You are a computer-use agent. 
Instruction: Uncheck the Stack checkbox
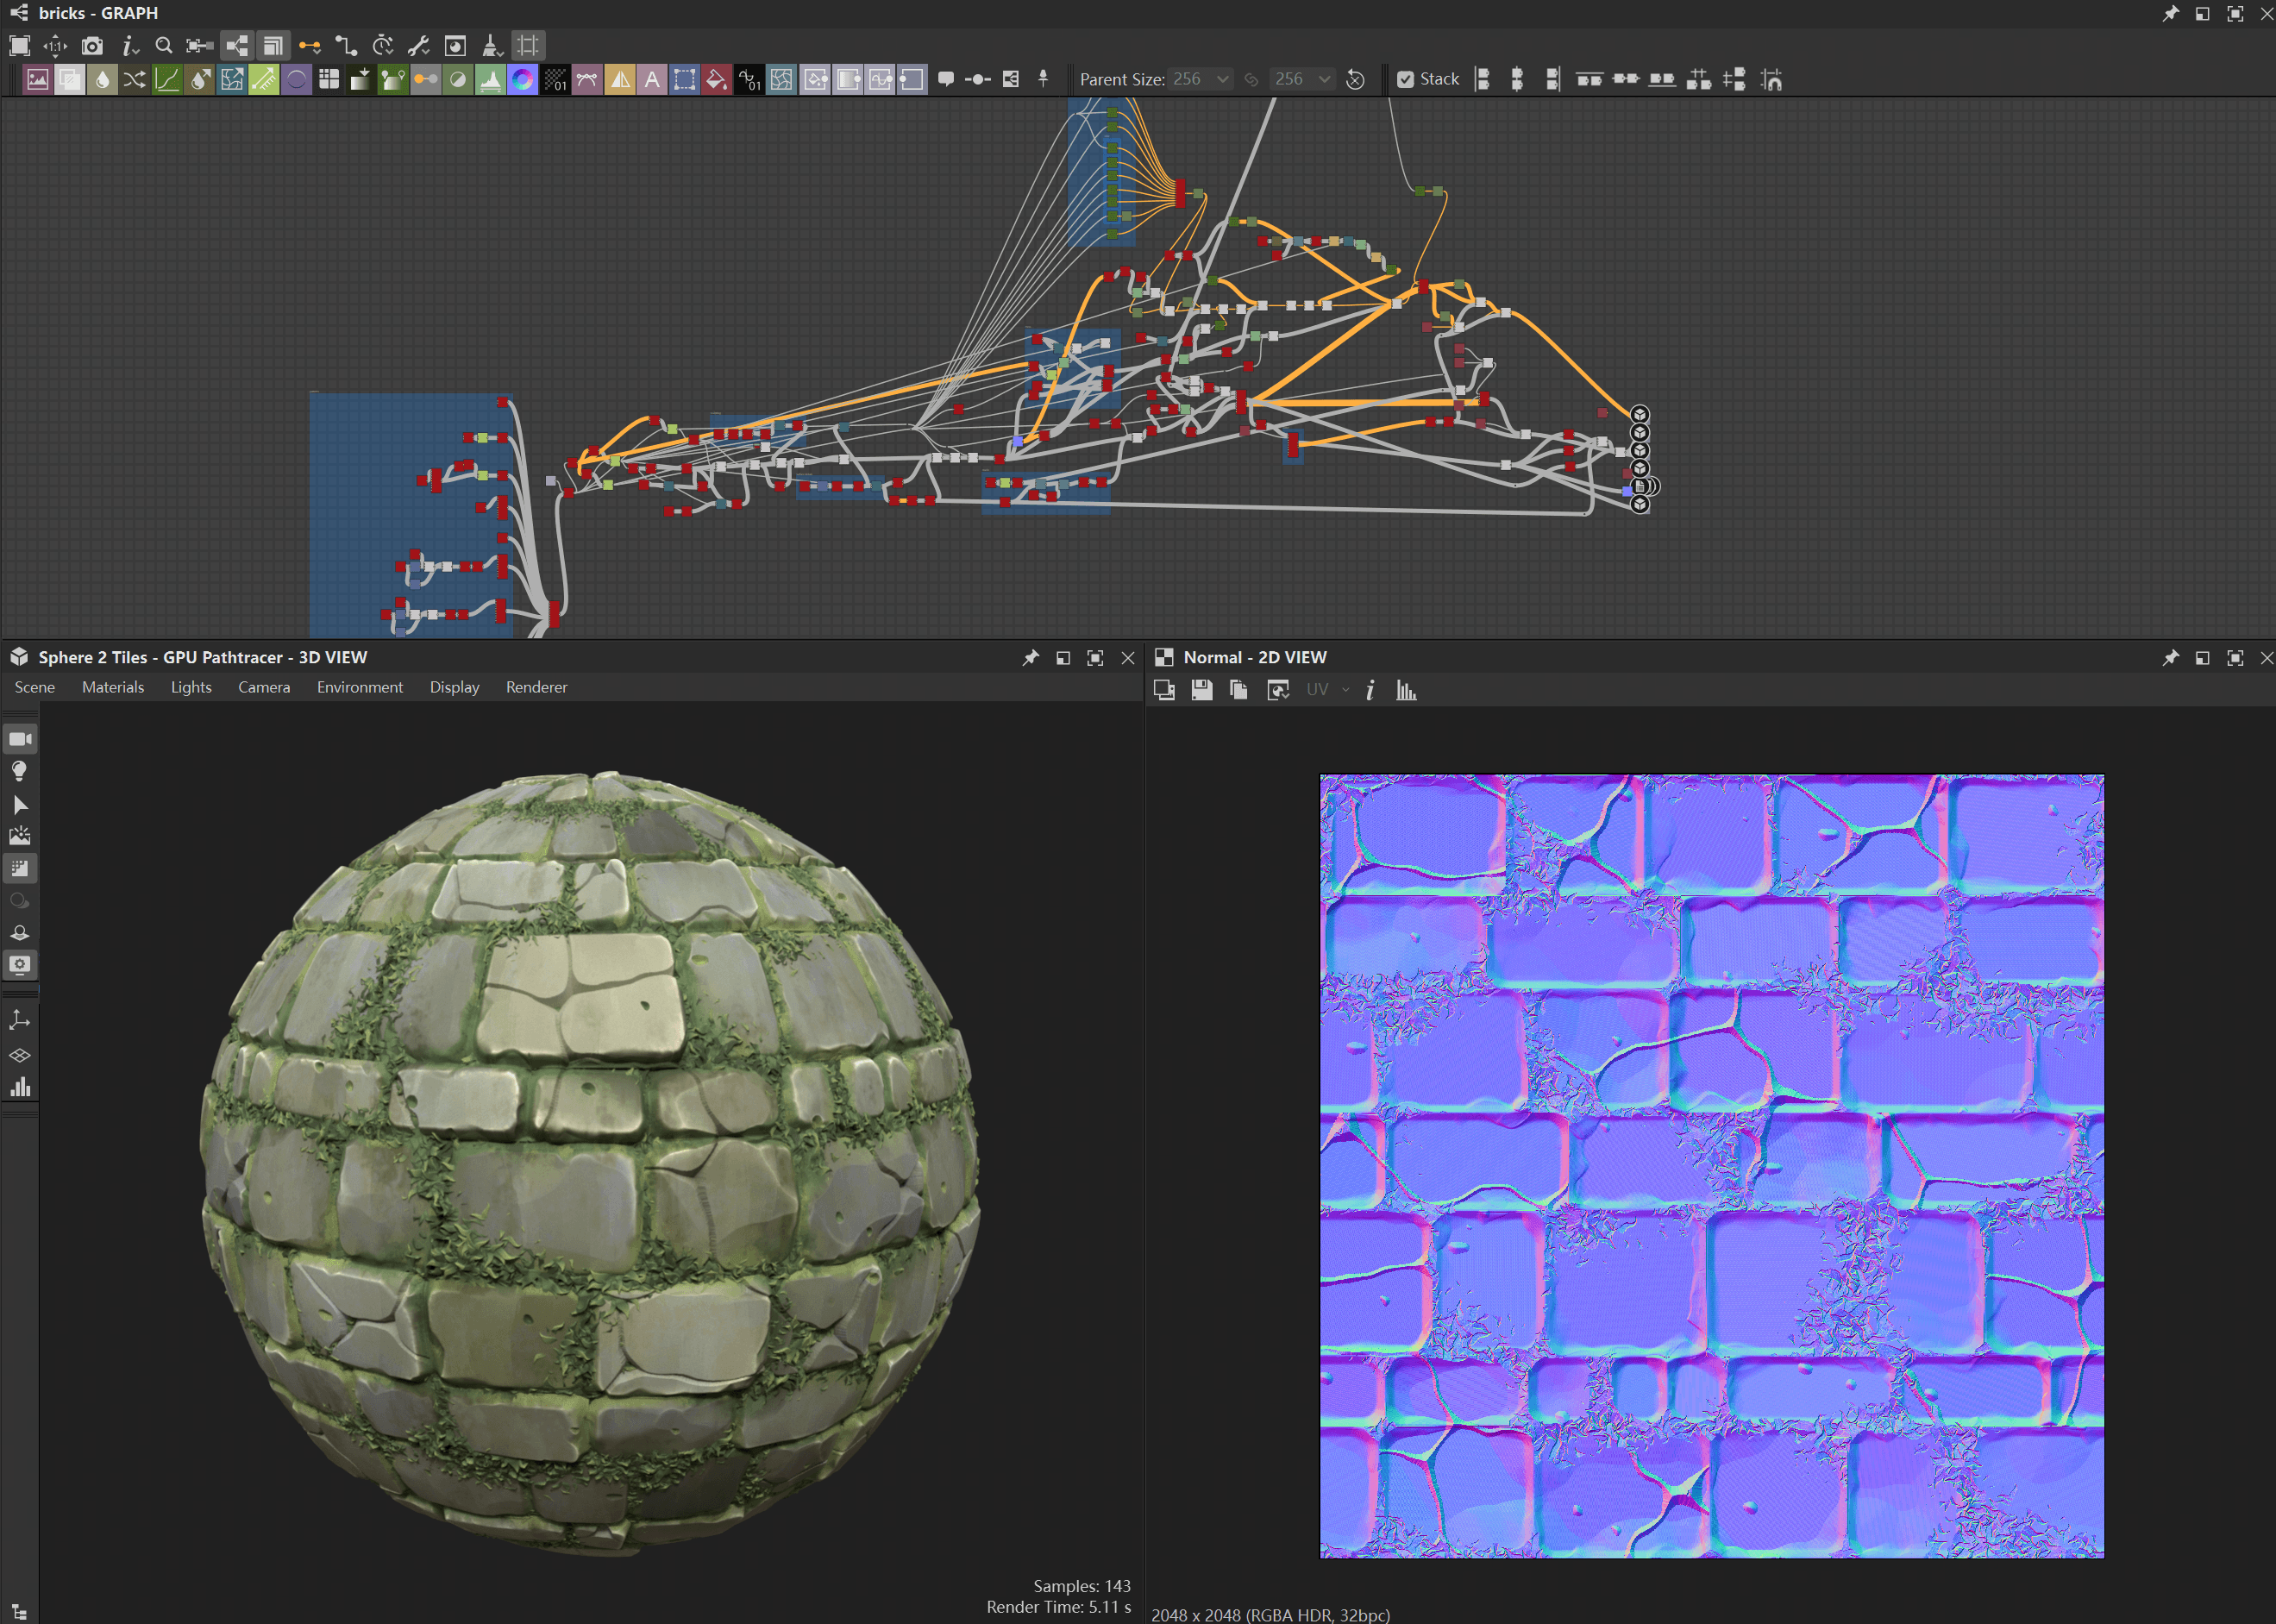tap(1405, 79)
